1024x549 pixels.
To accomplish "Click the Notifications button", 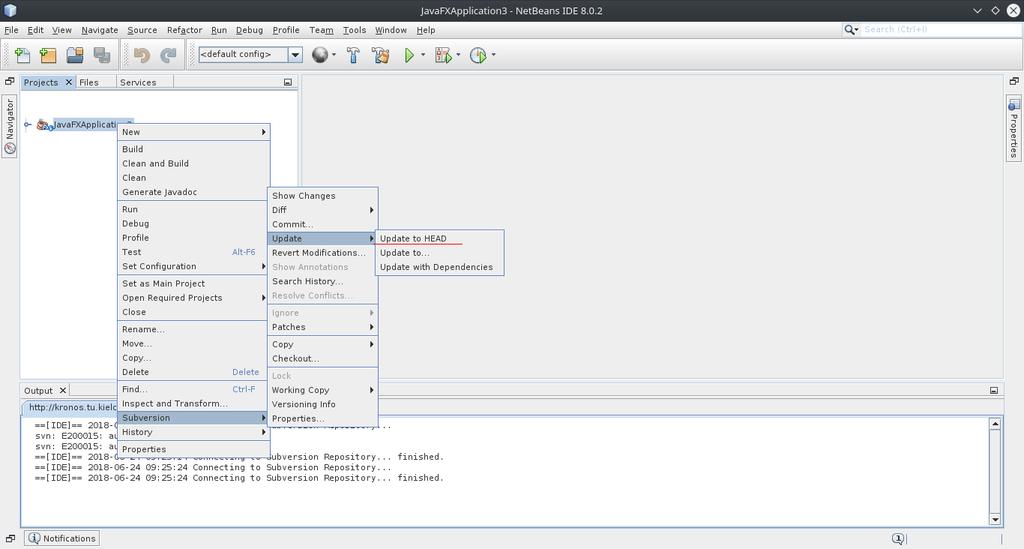I will click(62, 539).
